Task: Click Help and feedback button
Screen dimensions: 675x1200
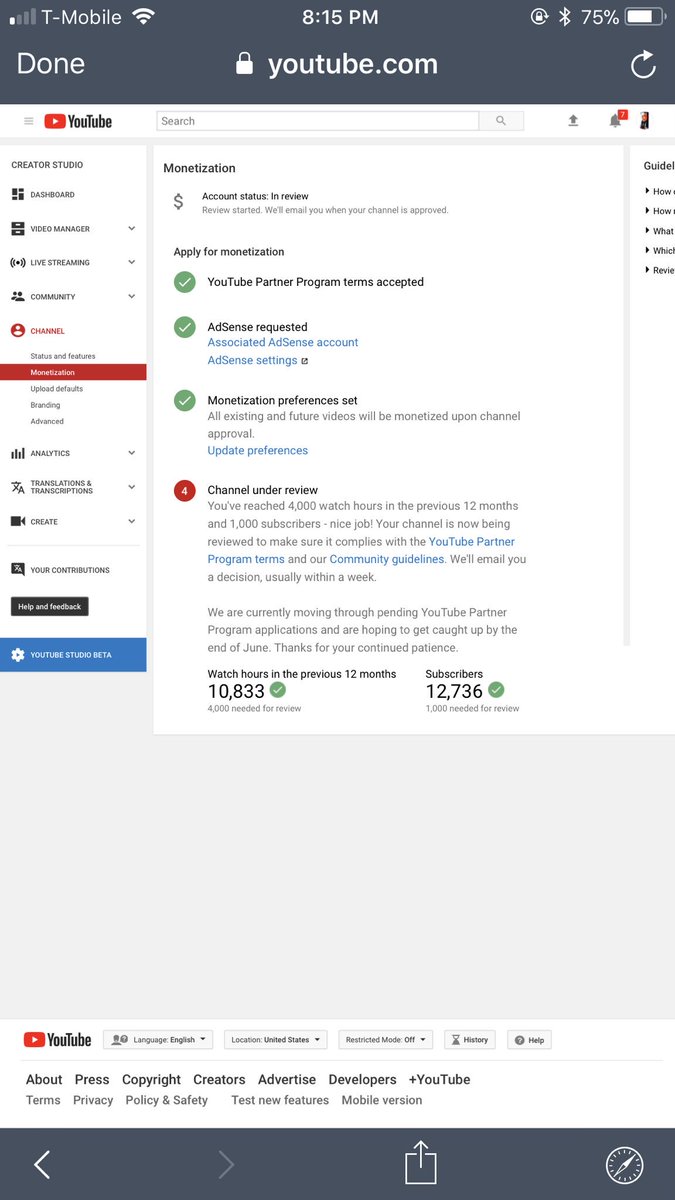Action: [x=50, y=607]
